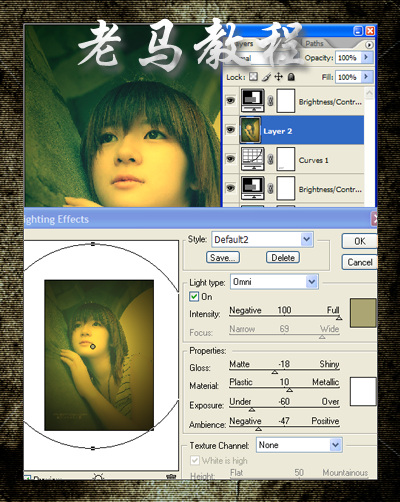400x502 pixels.
Task: Click Height slider value 50
Action: pyautogui.click(x=299, y=473)
